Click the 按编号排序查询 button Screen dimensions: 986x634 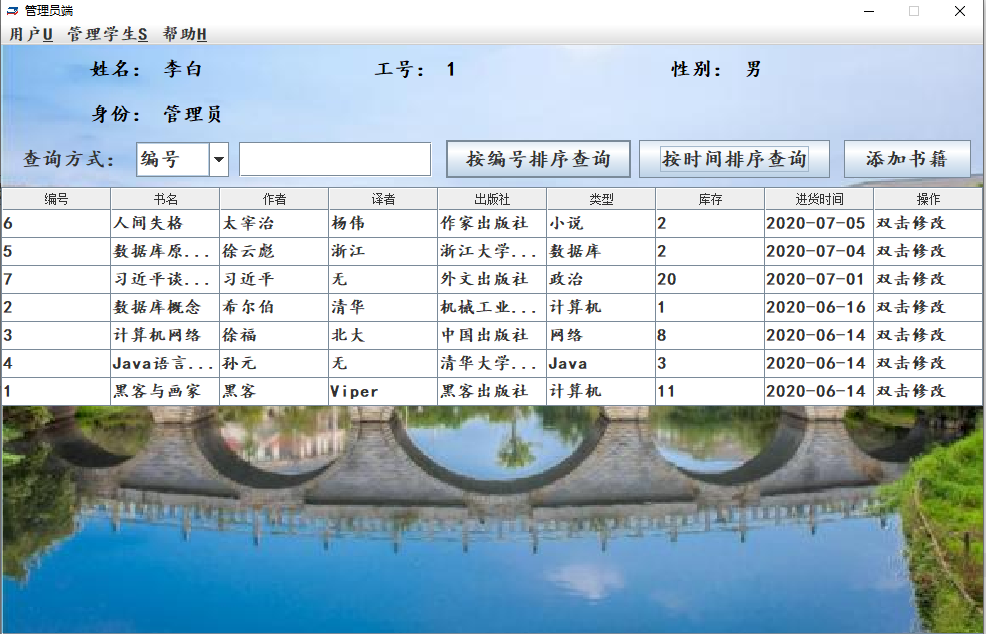point(538,159)
